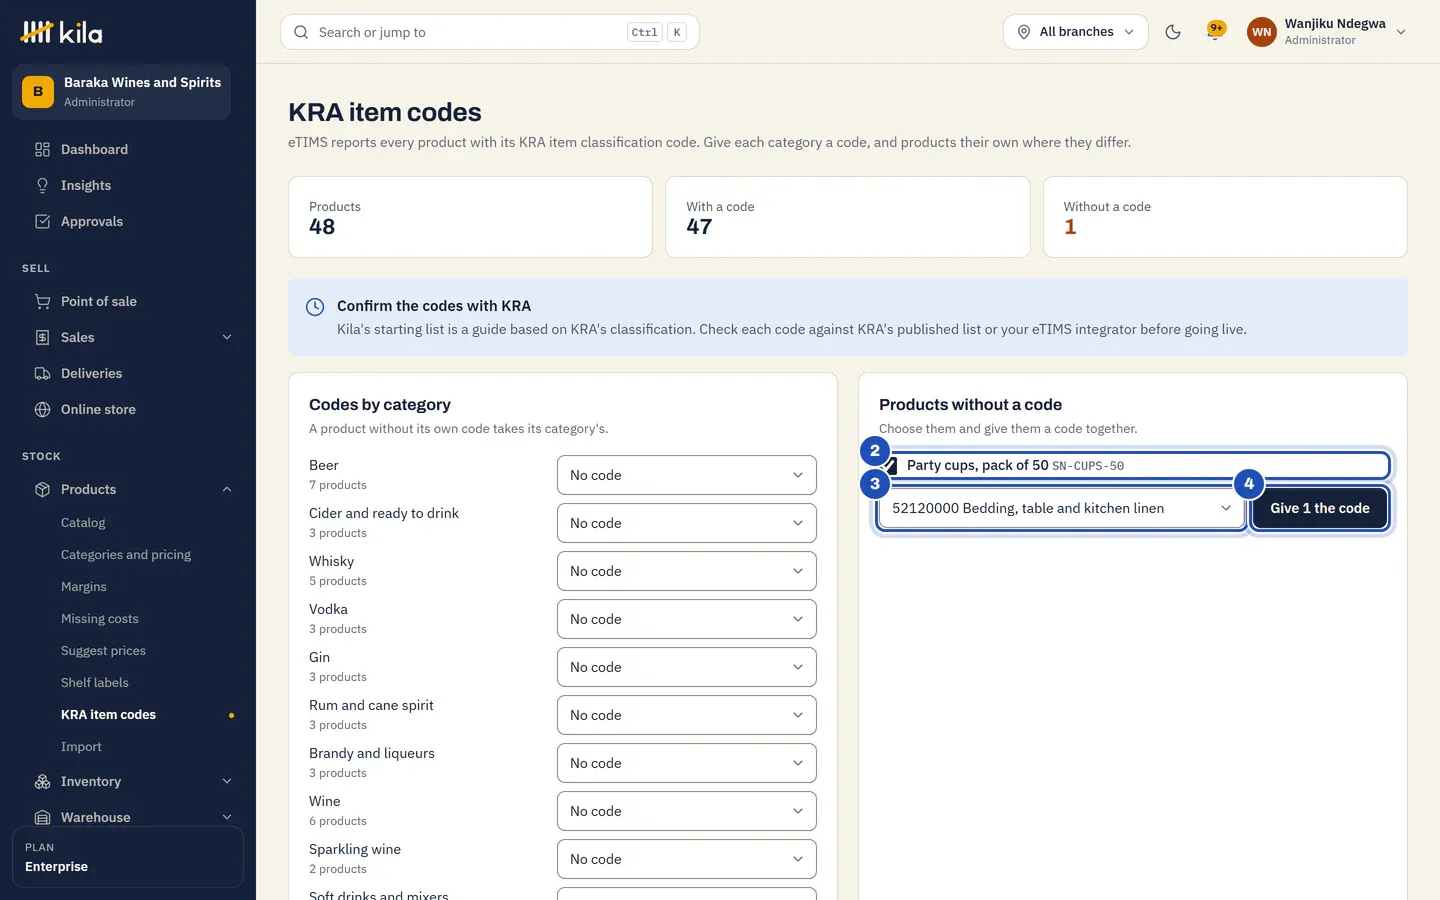This screenshot has width=1440, height=900.
Task: Click the Products box icon
Action: pos(42,489)
